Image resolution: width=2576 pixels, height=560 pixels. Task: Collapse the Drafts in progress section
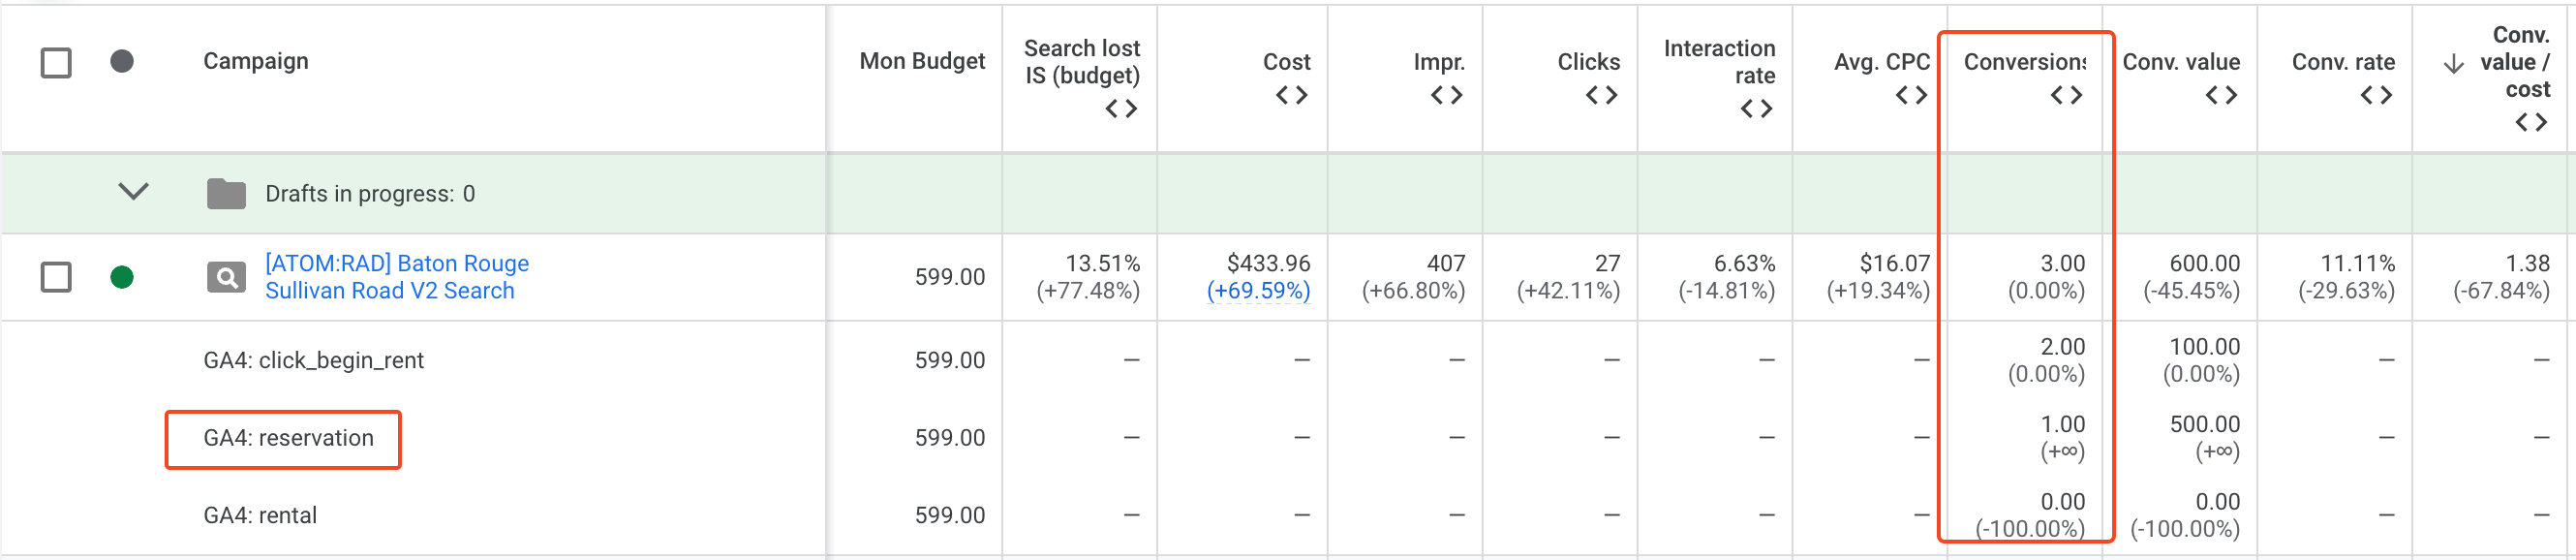coord(133,192)
